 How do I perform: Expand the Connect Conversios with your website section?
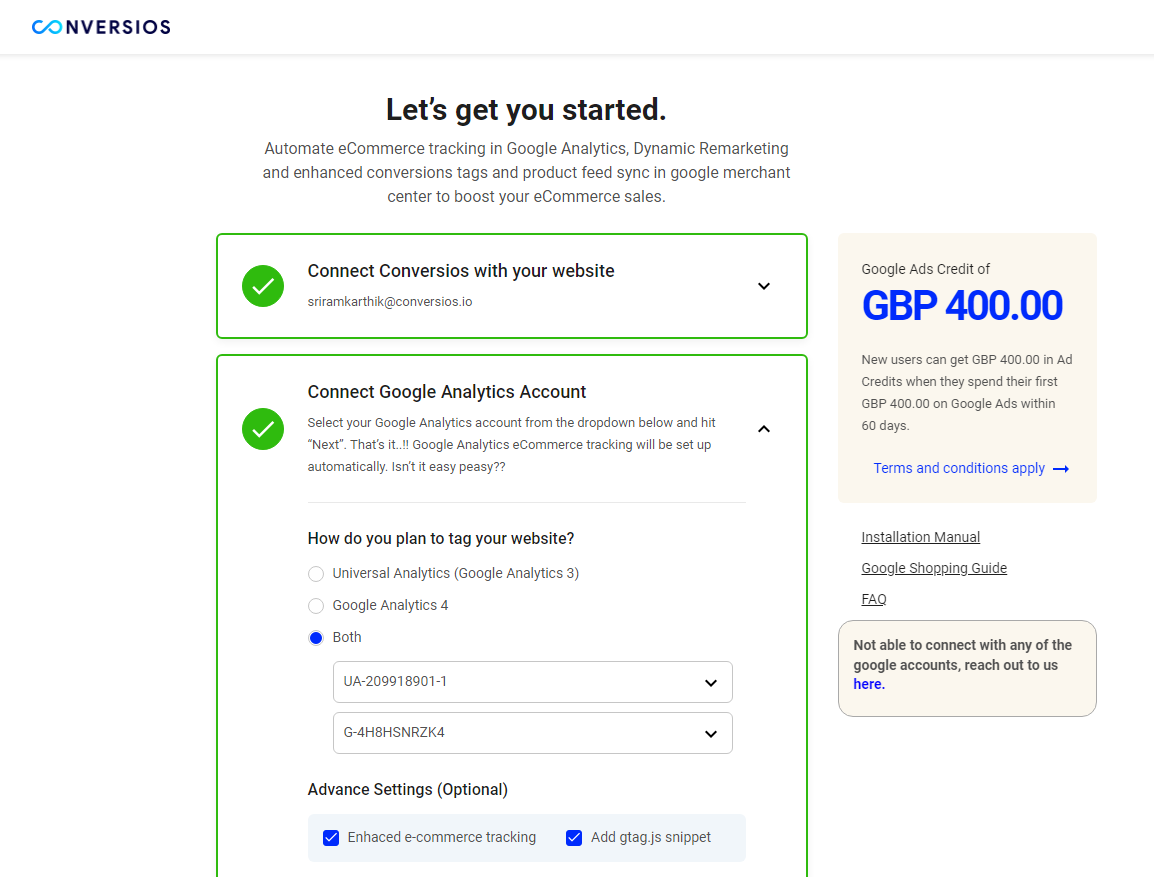pos(764,286)
